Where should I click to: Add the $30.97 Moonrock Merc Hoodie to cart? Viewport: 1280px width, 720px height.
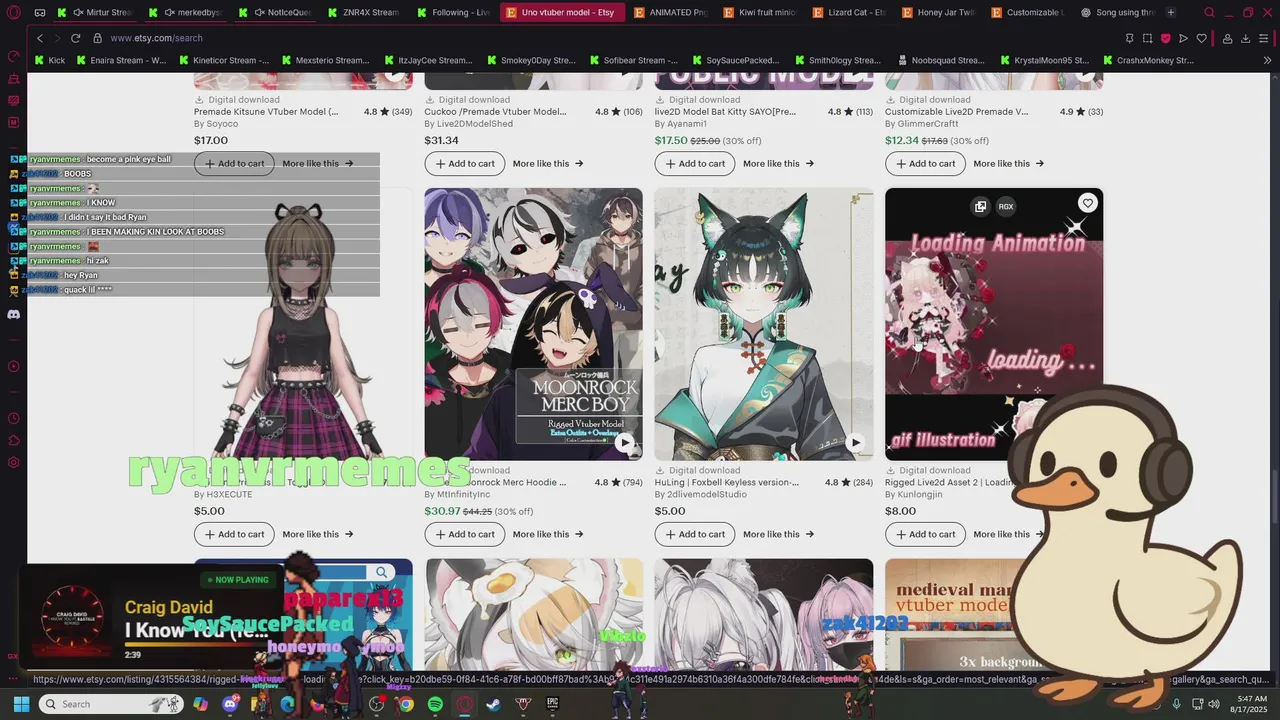tap(464, 534)
